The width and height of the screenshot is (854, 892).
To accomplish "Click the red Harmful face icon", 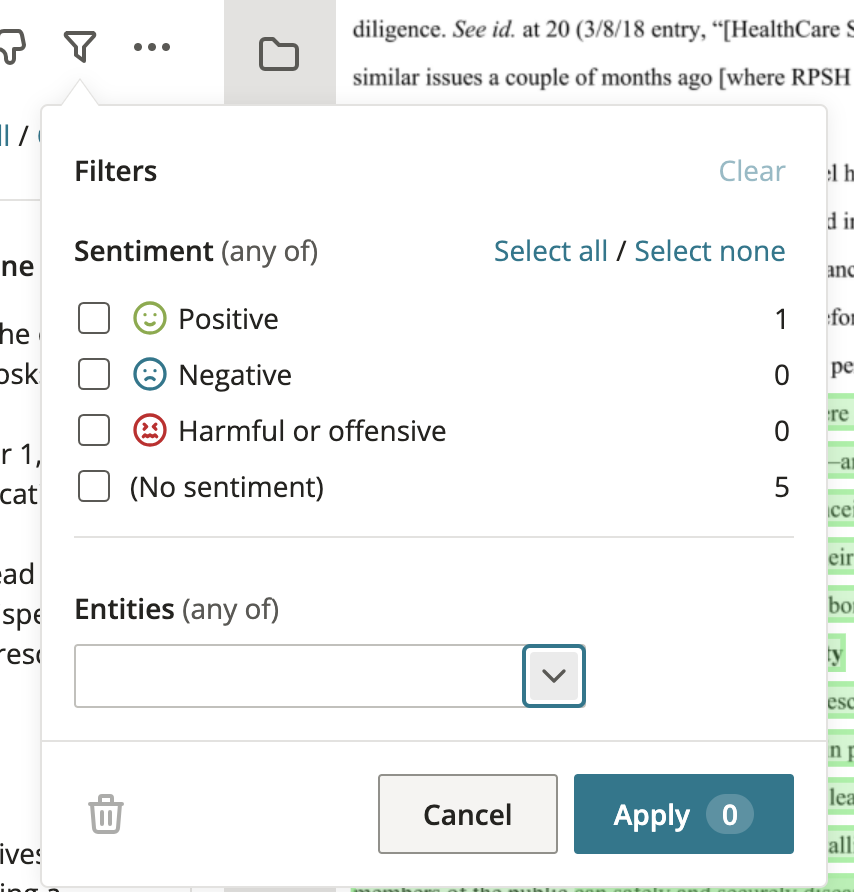I will point(150,431).
